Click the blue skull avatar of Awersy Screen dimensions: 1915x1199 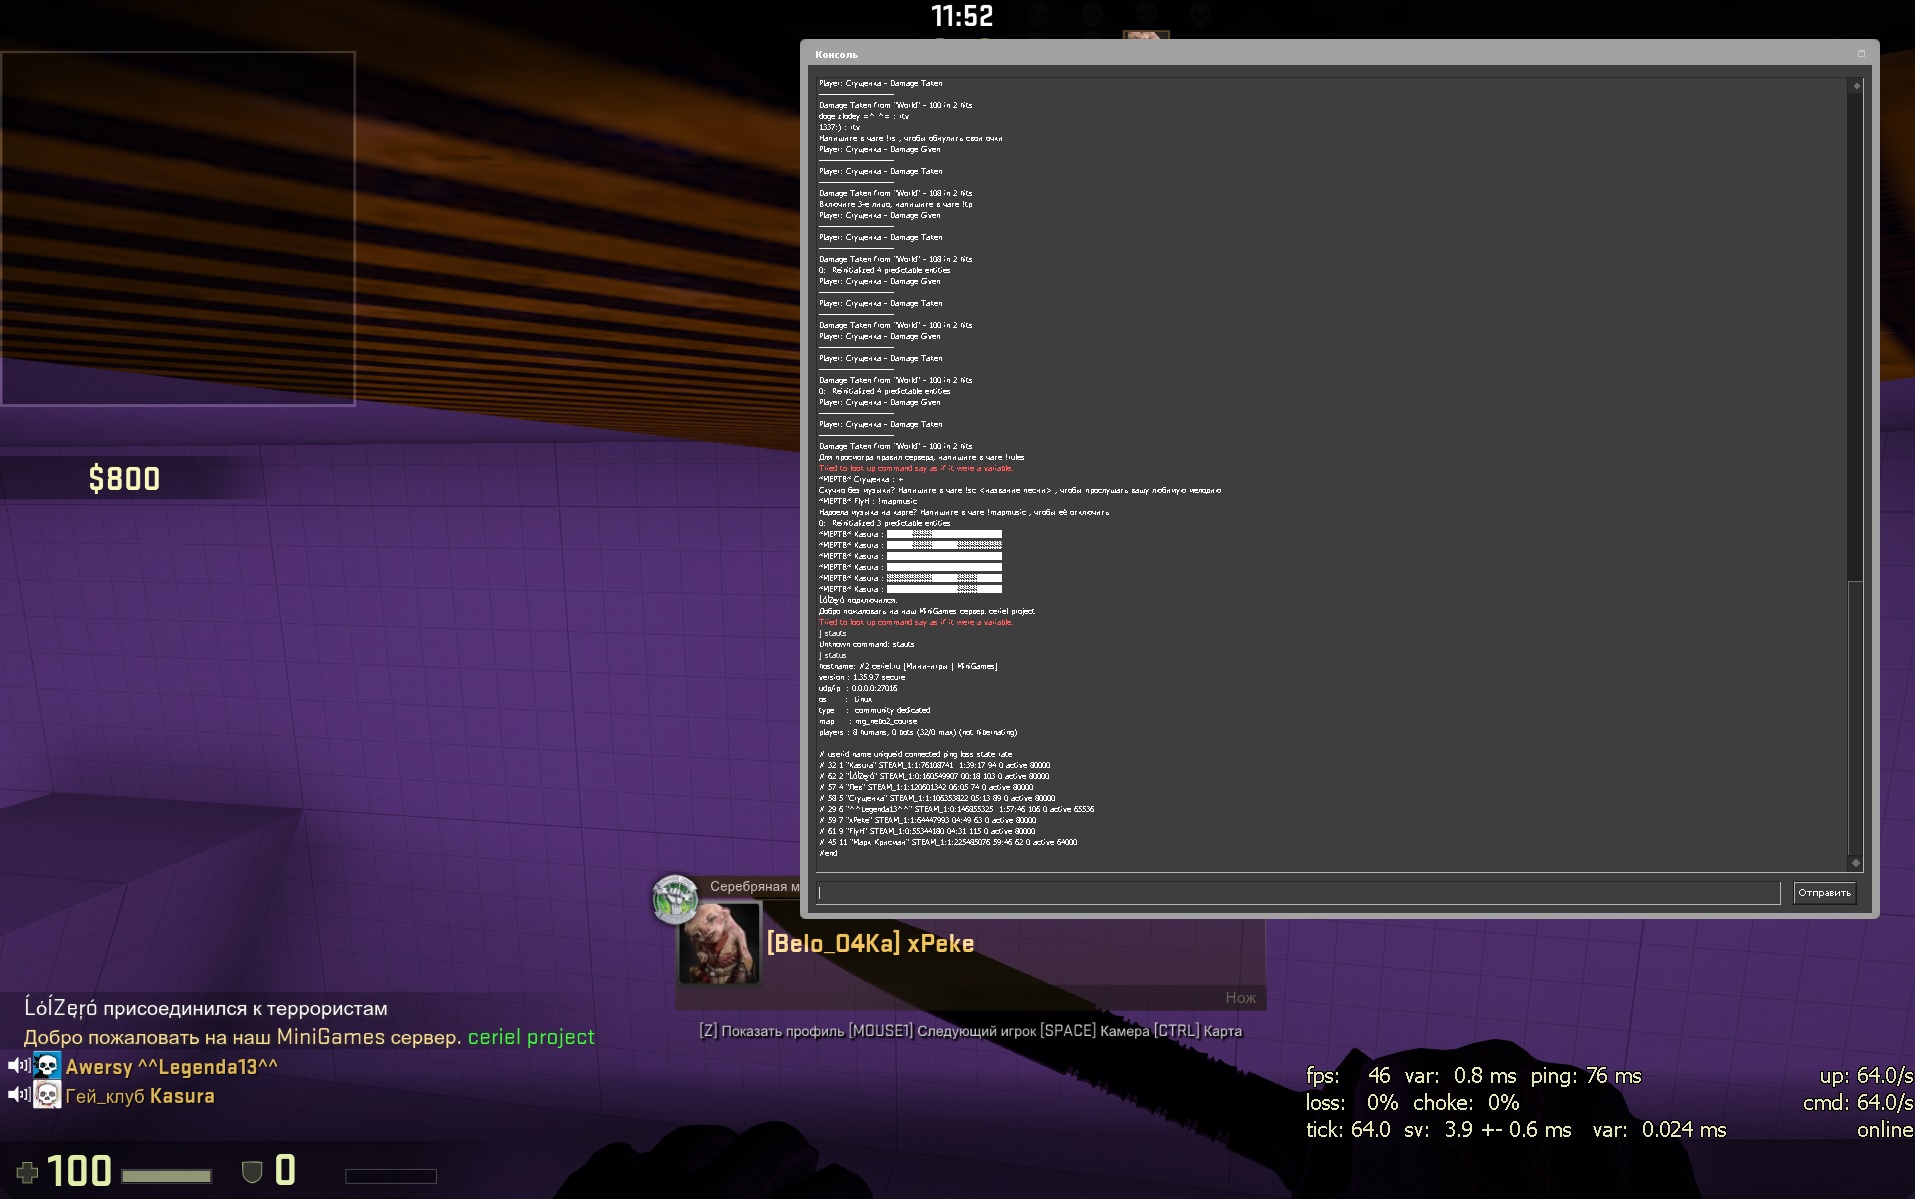click(x=47, y=1066)
